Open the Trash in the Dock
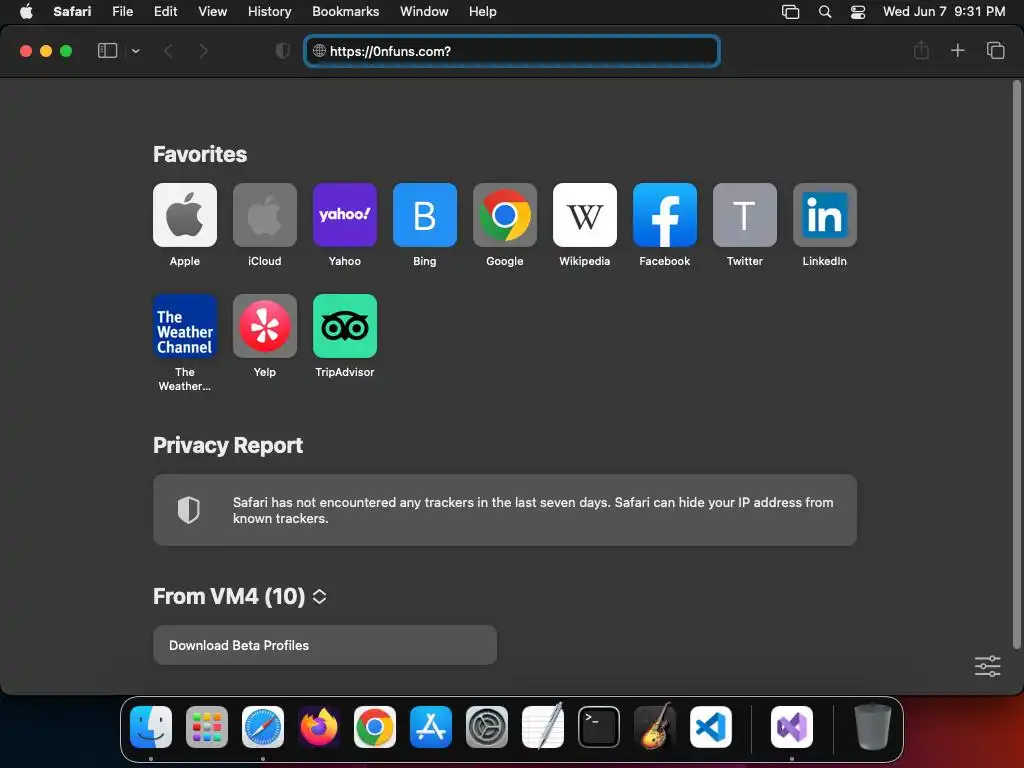The image size is (1024, 768). (x=872, y=727)
